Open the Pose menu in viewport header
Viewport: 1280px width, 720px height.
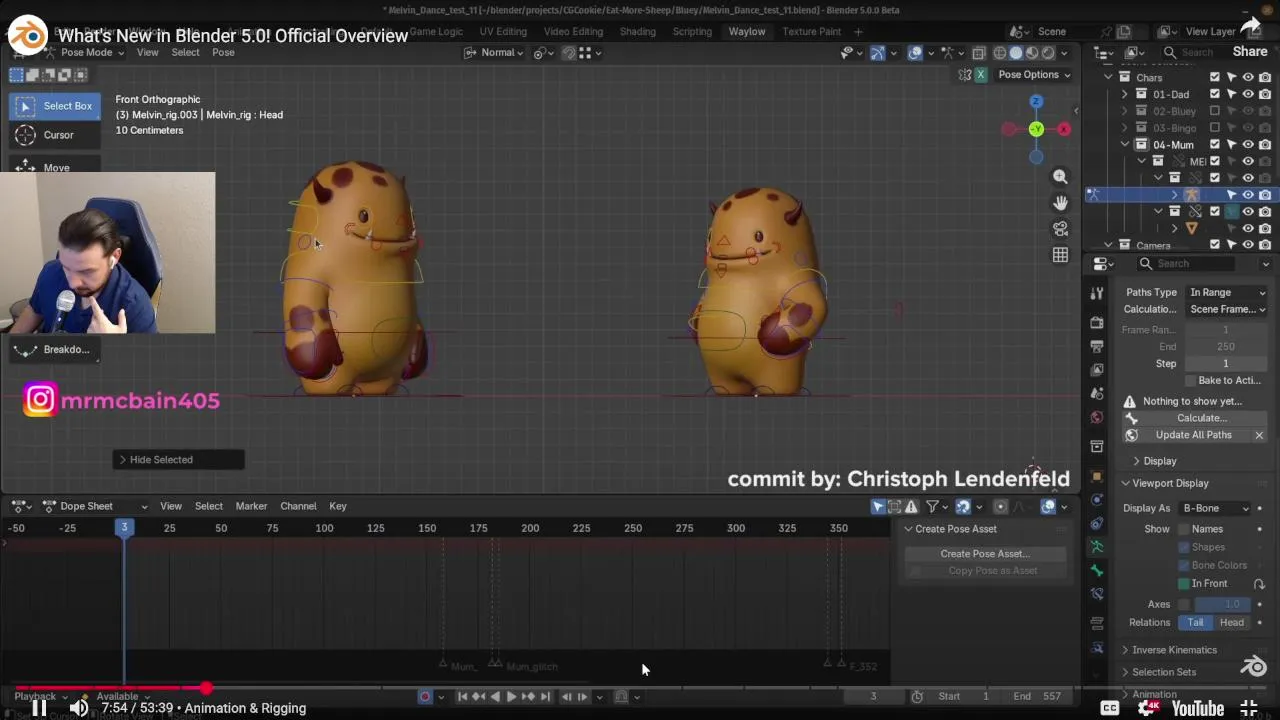223,53
